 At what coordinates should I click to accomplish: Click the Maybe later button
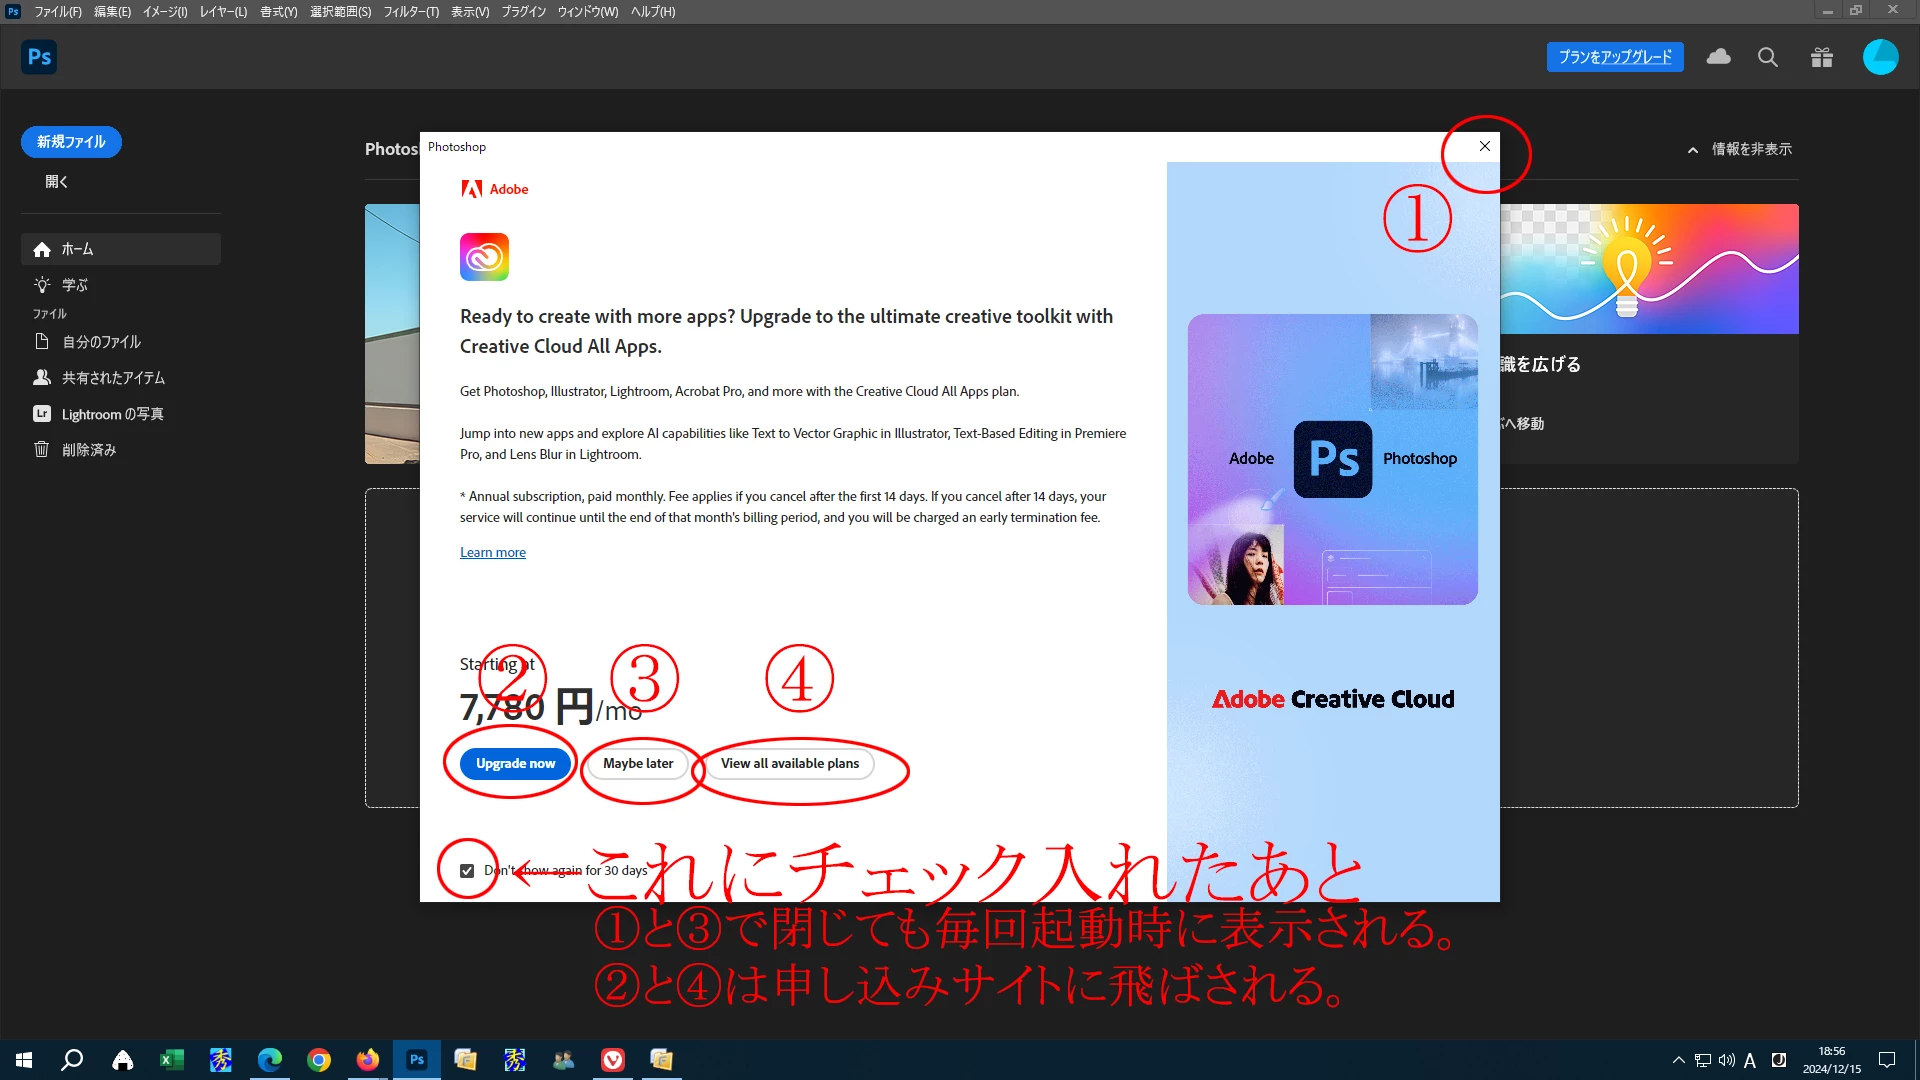pyautogui.click(x=638, y=763)
